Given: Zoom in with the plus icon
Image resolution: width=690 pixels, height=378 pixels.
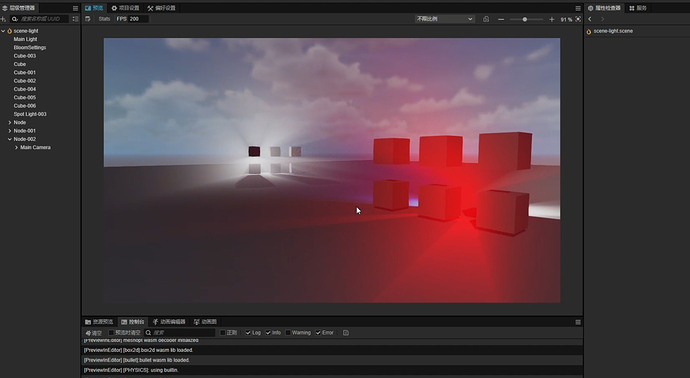Looking at the screenshot, I should (551, 19).
